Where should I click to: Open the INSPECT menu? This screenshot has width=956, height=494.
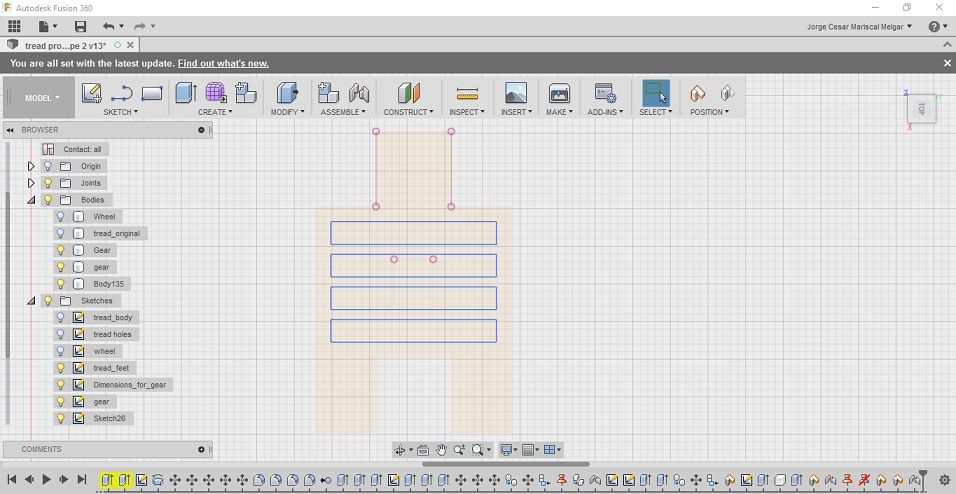click(x=466, y=112)
